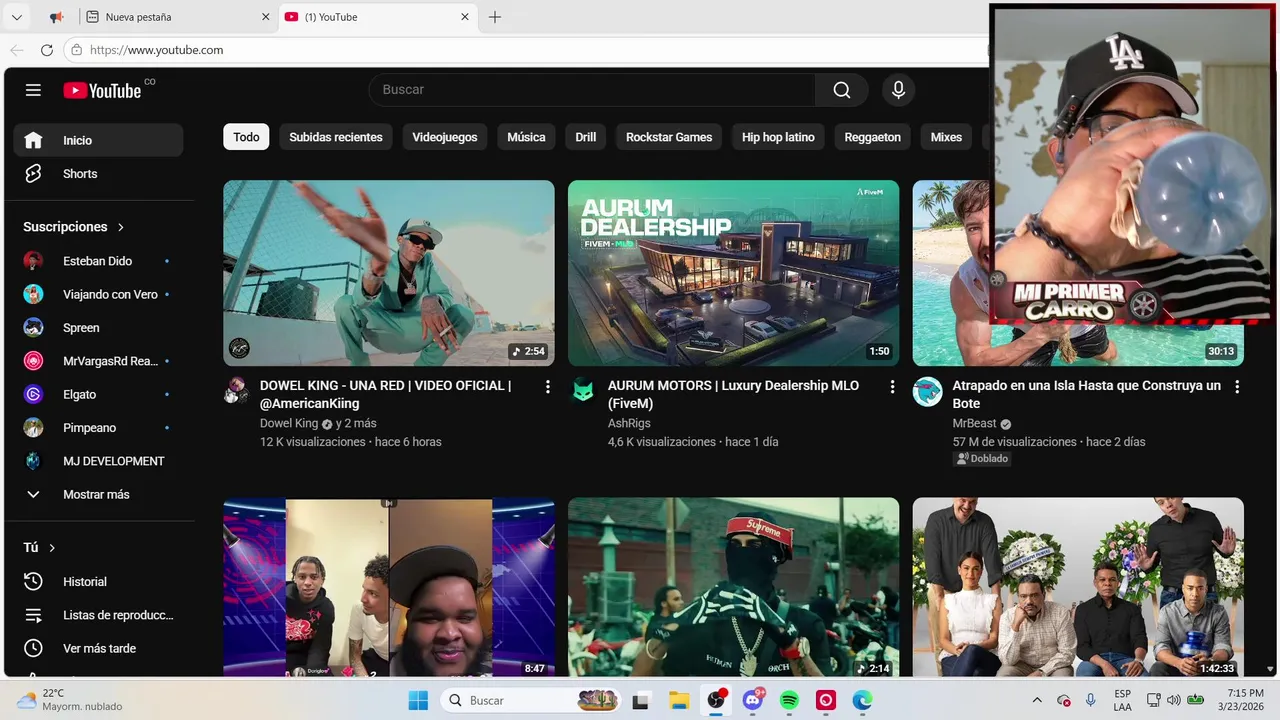Screen dimensions: 1280x720
Task: Open Viajando con Vero subscription
Action: 98,294
